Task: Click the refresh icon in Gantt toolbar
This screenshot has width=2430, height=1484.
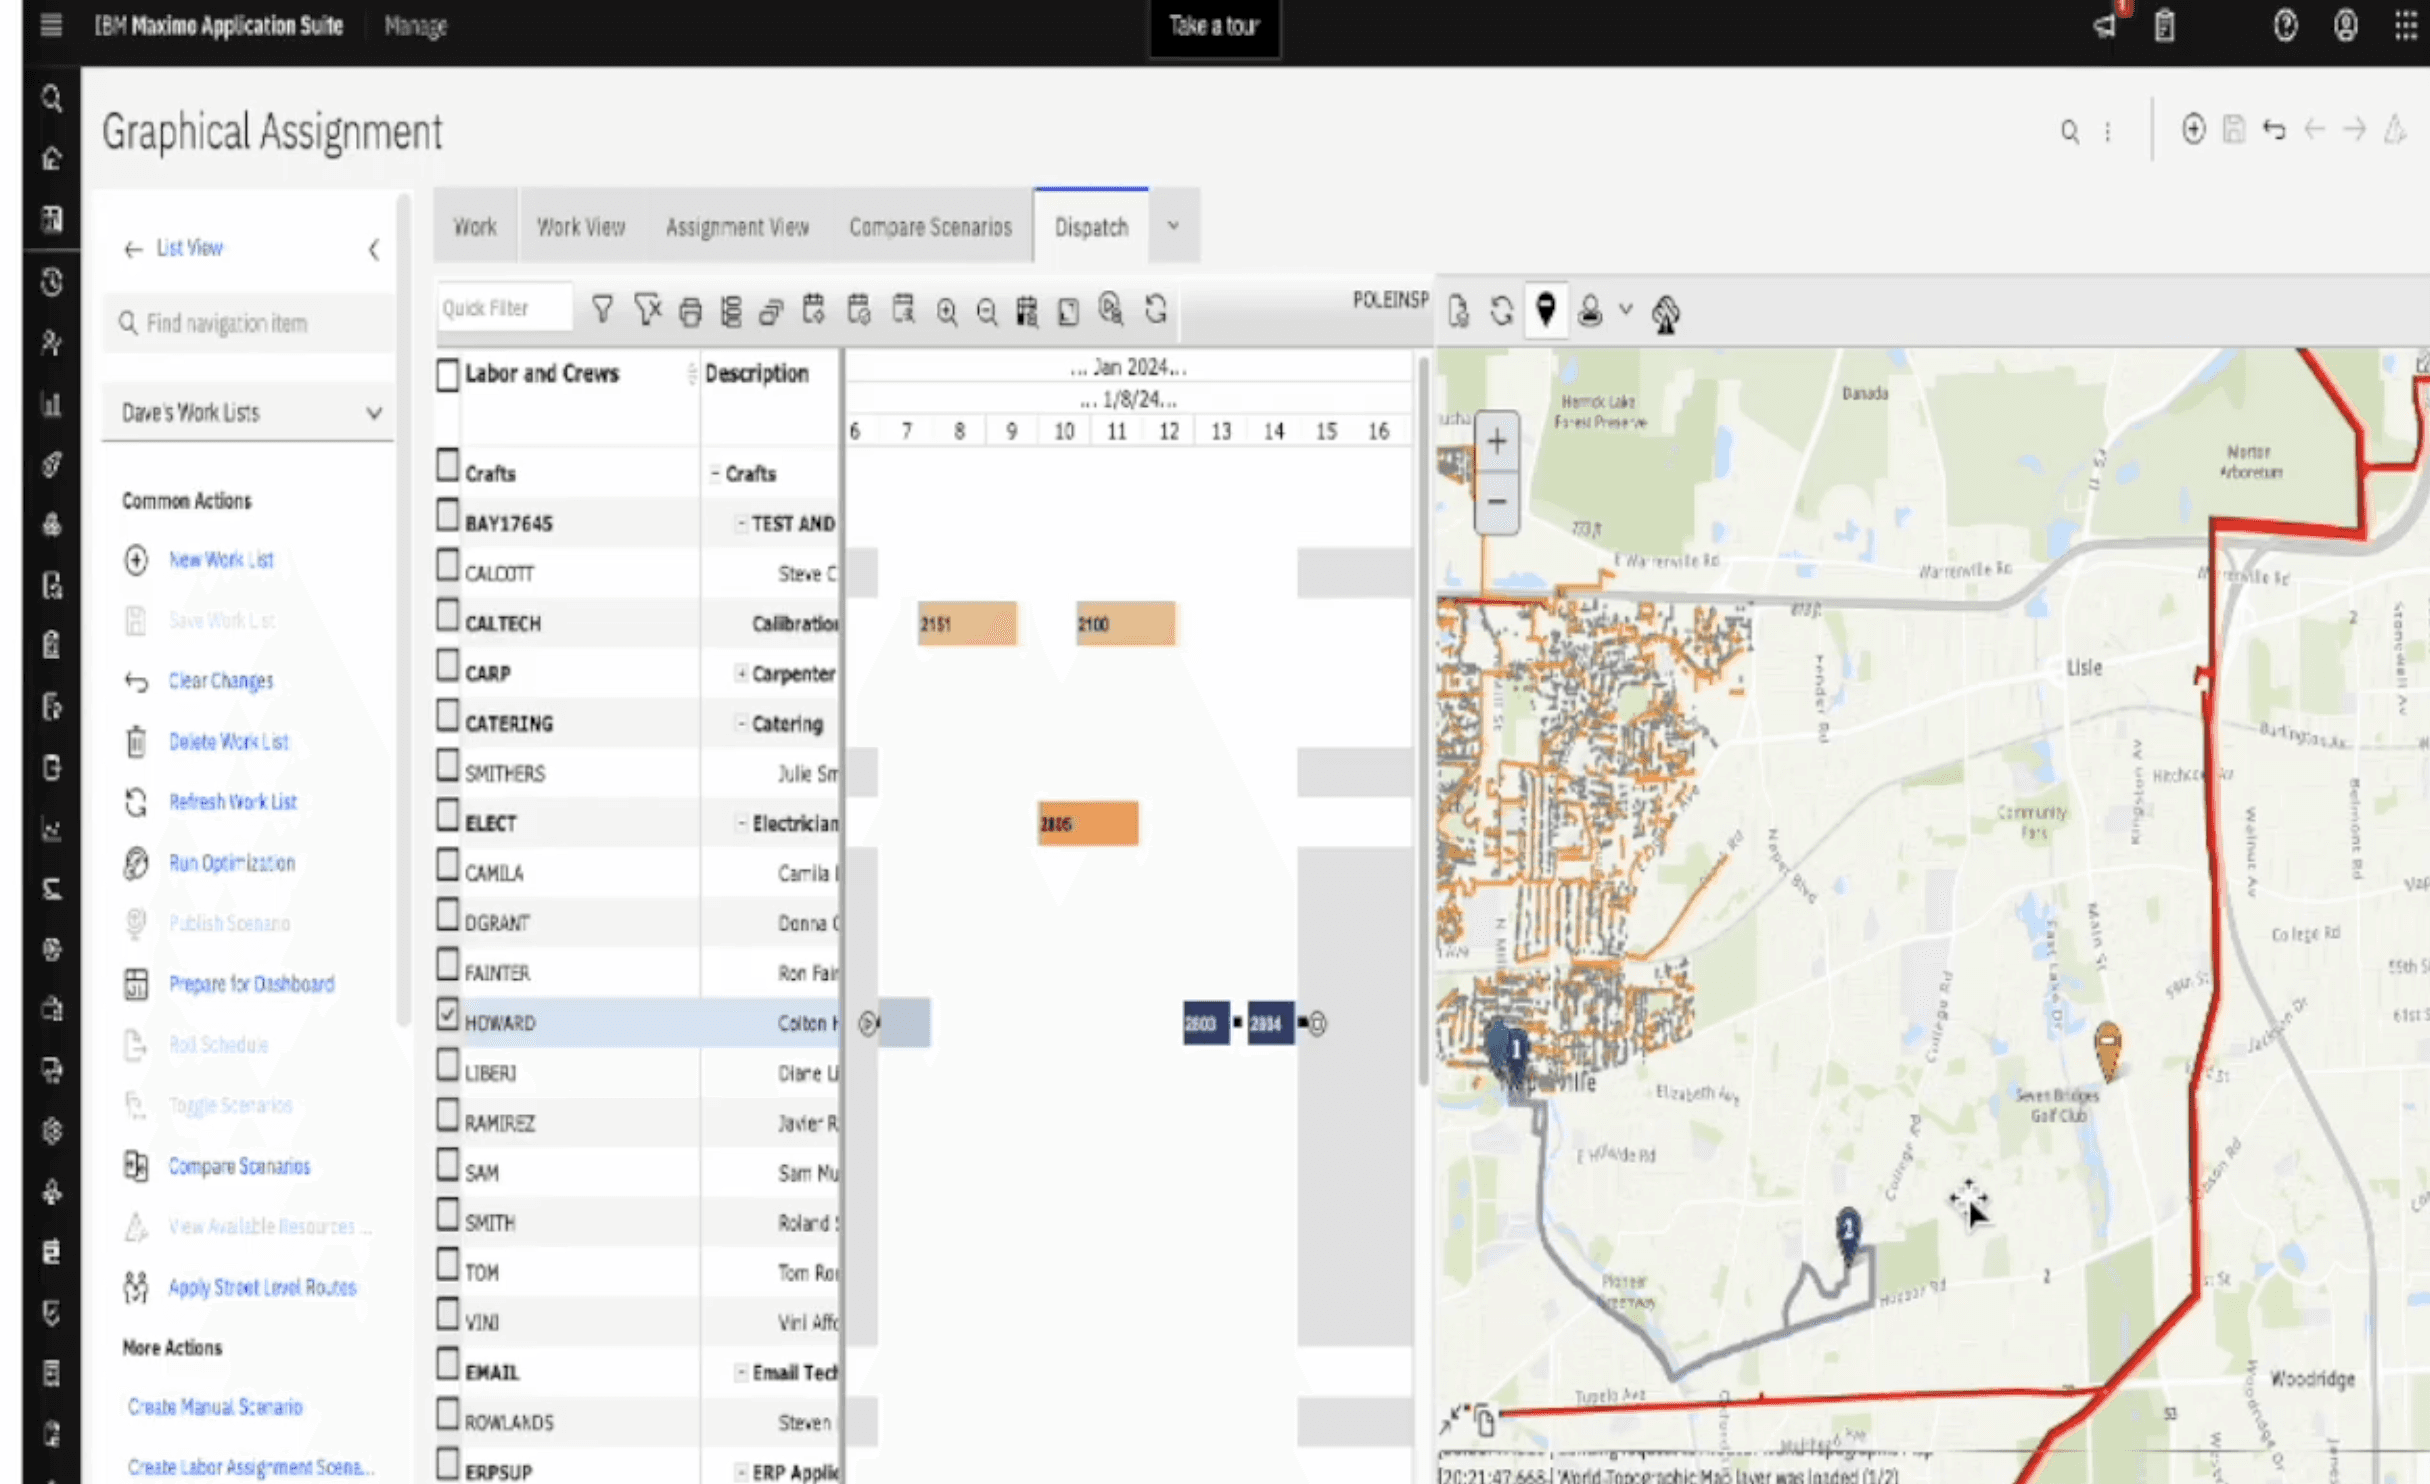Action: (x=1156, y=310)
